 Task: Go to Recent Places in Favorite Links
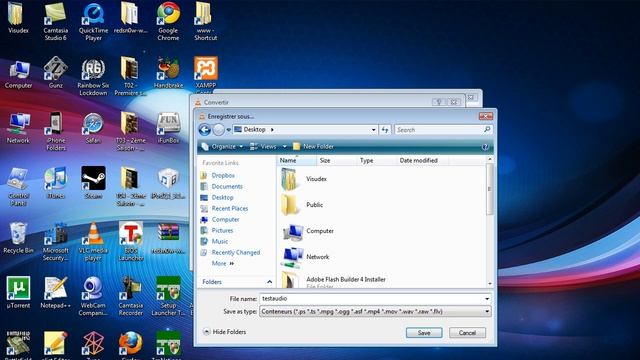click(224, 209)
